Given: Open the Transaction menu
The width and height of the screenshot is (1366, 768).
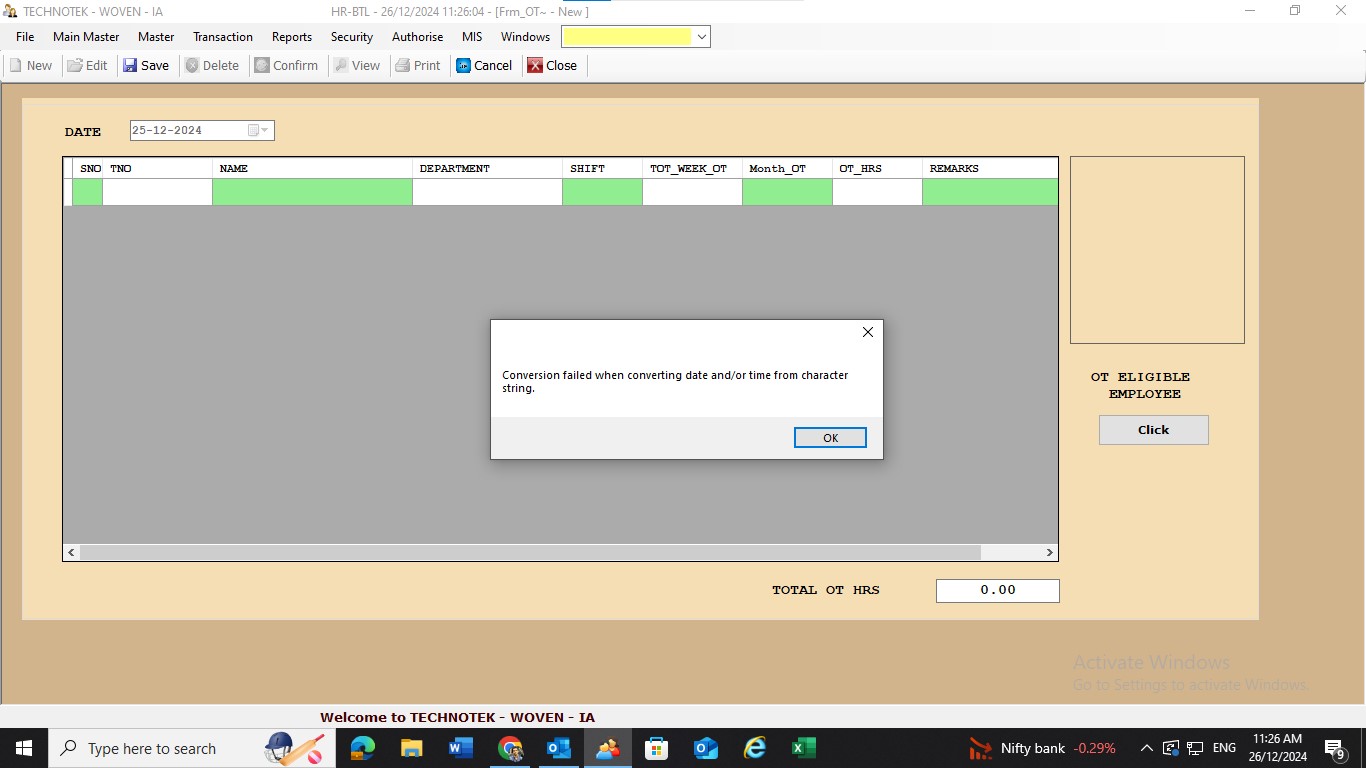Looking at the screenshot, I should [222, 37].
